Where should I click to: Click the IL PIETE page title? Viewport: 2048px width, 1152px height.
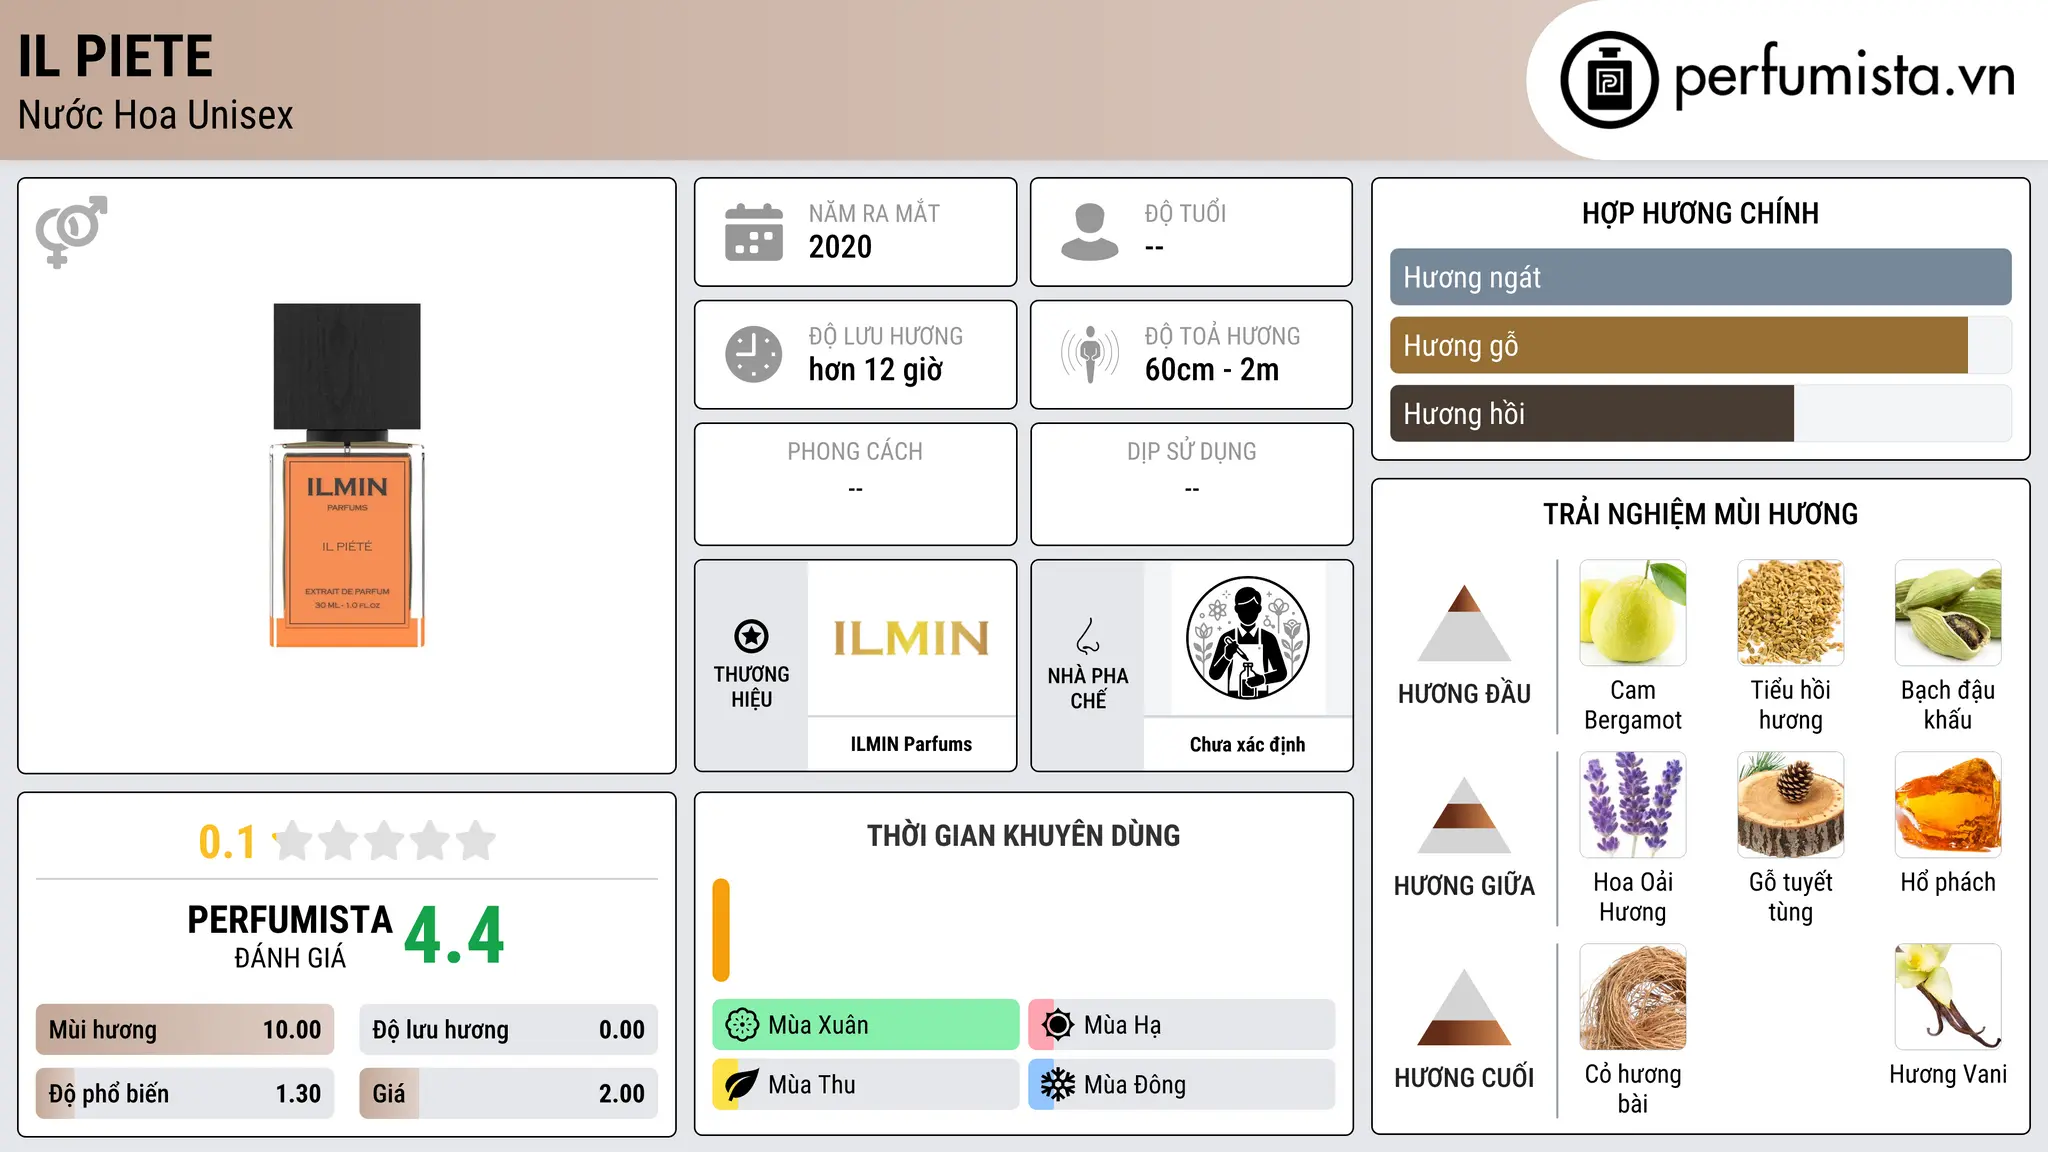tap(115, 56)
